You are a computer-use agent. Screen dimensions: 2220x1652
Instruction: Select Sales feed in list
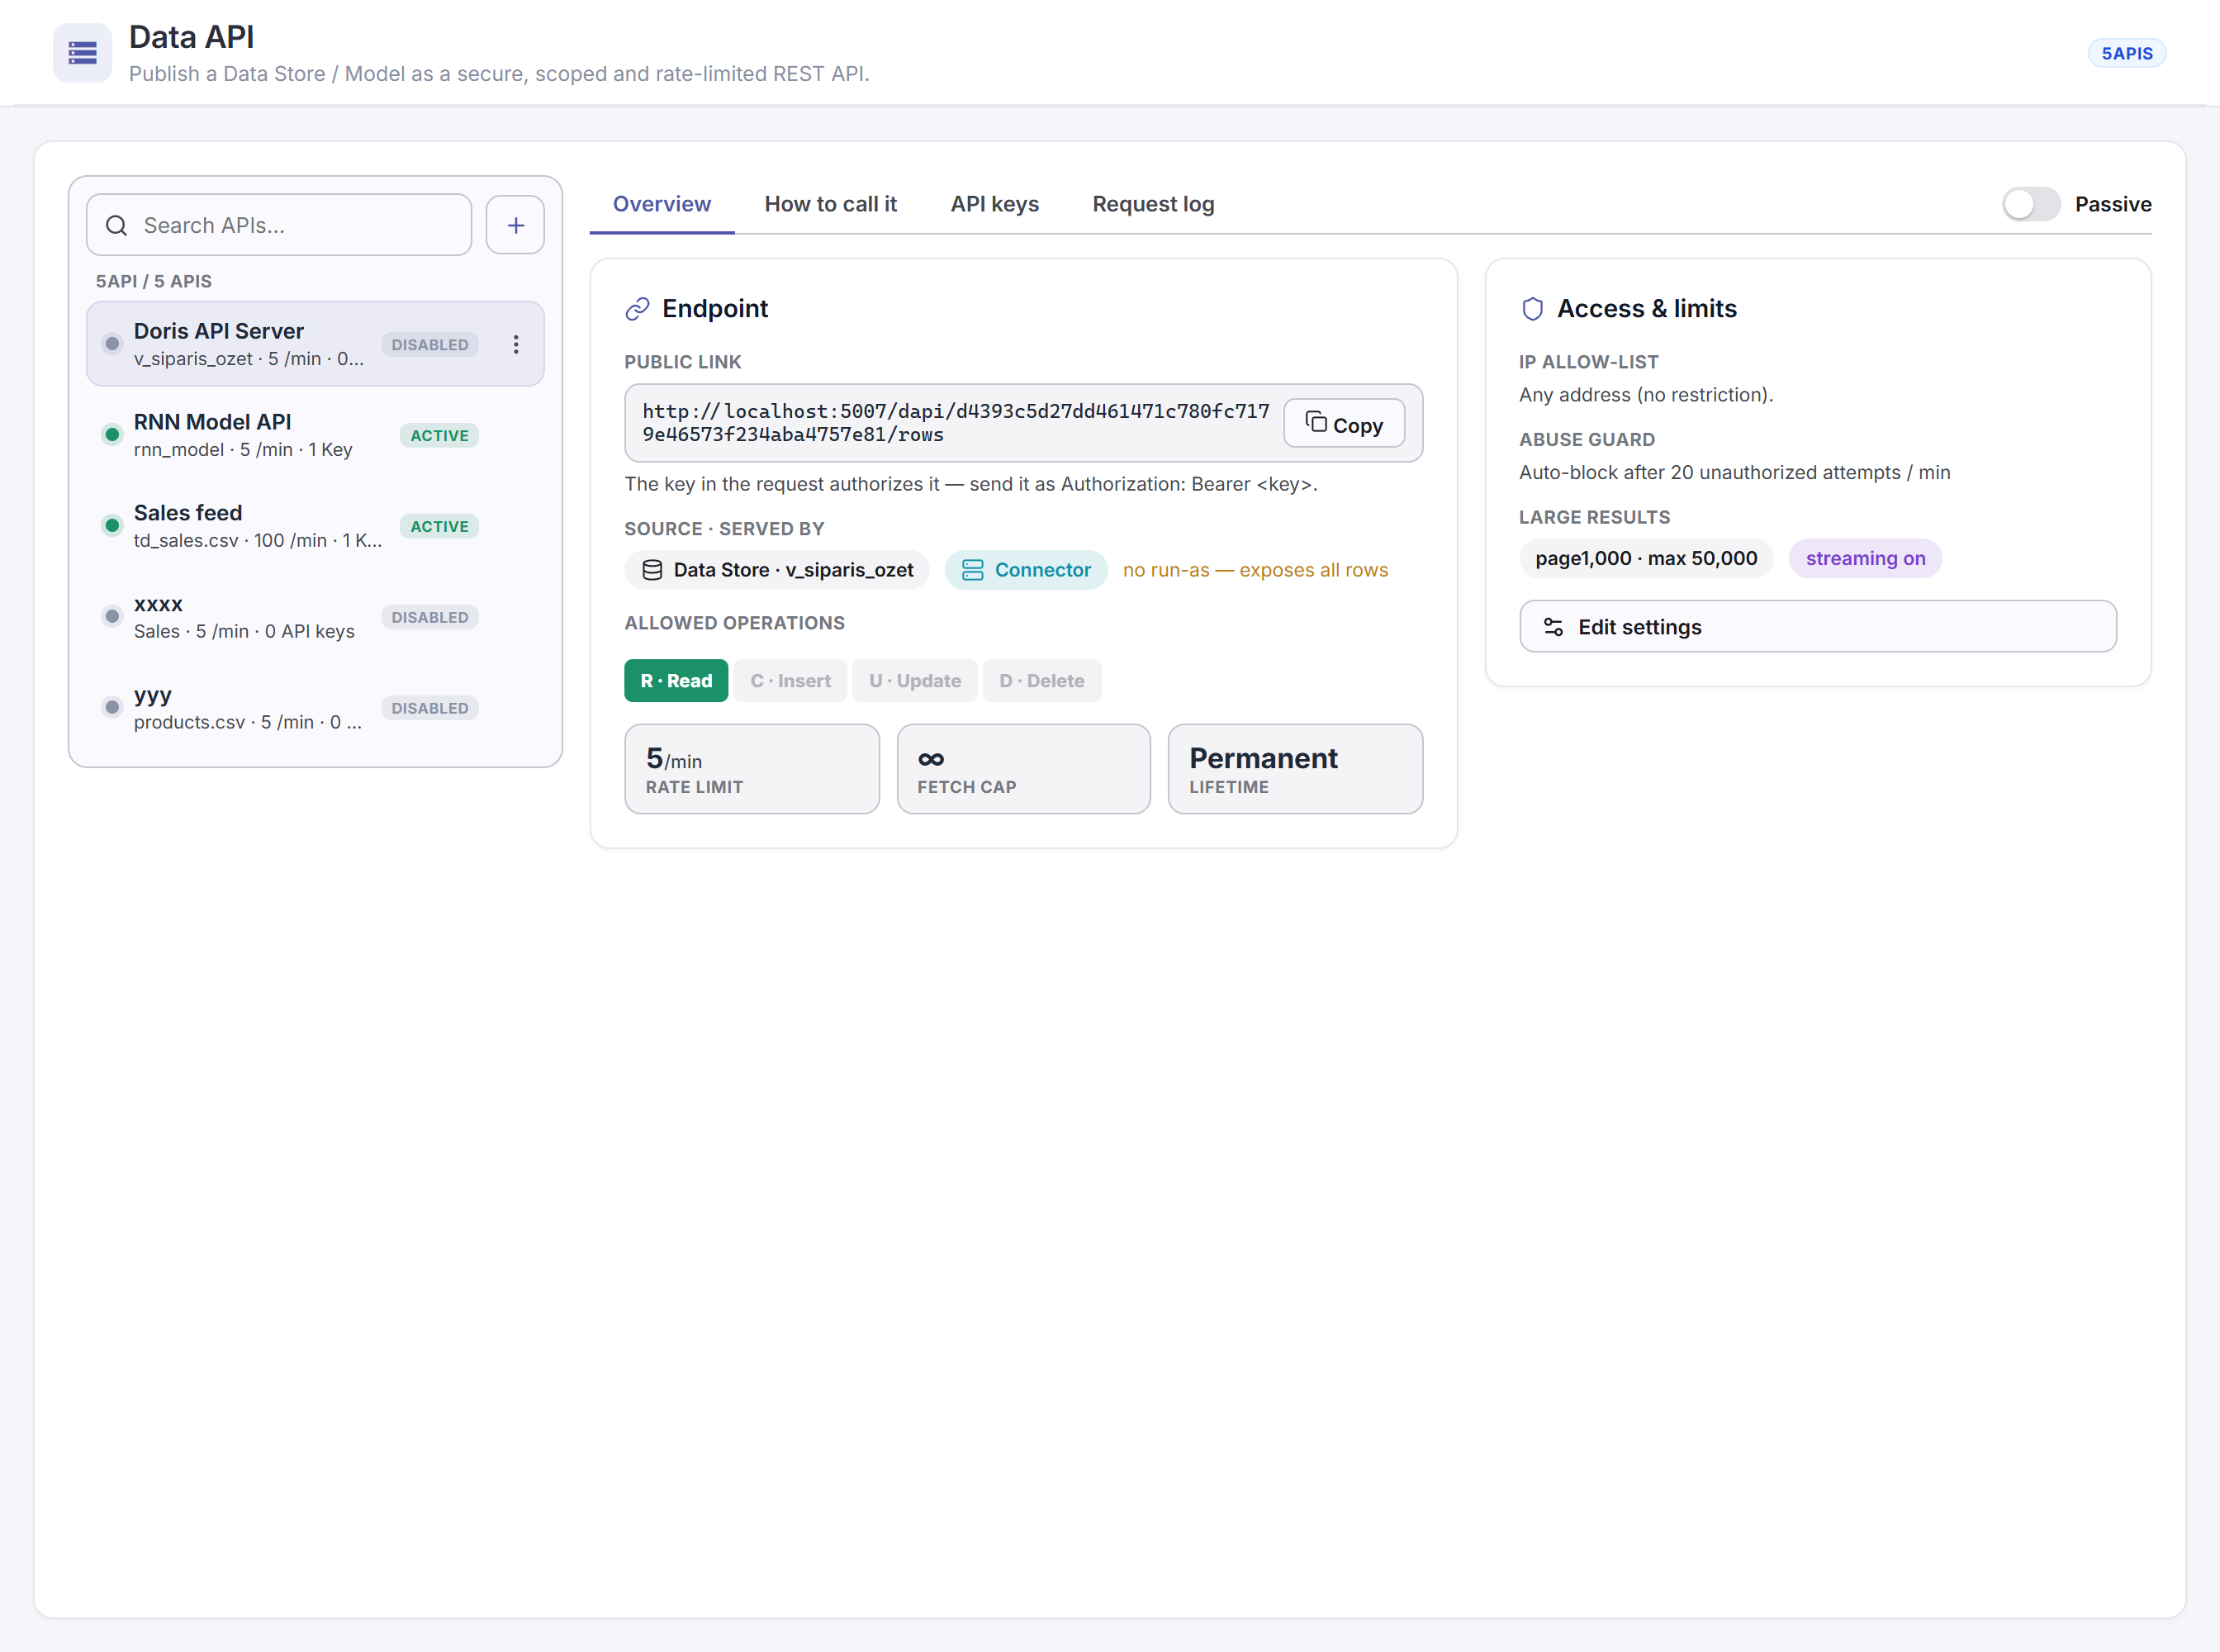coord(315,526)
